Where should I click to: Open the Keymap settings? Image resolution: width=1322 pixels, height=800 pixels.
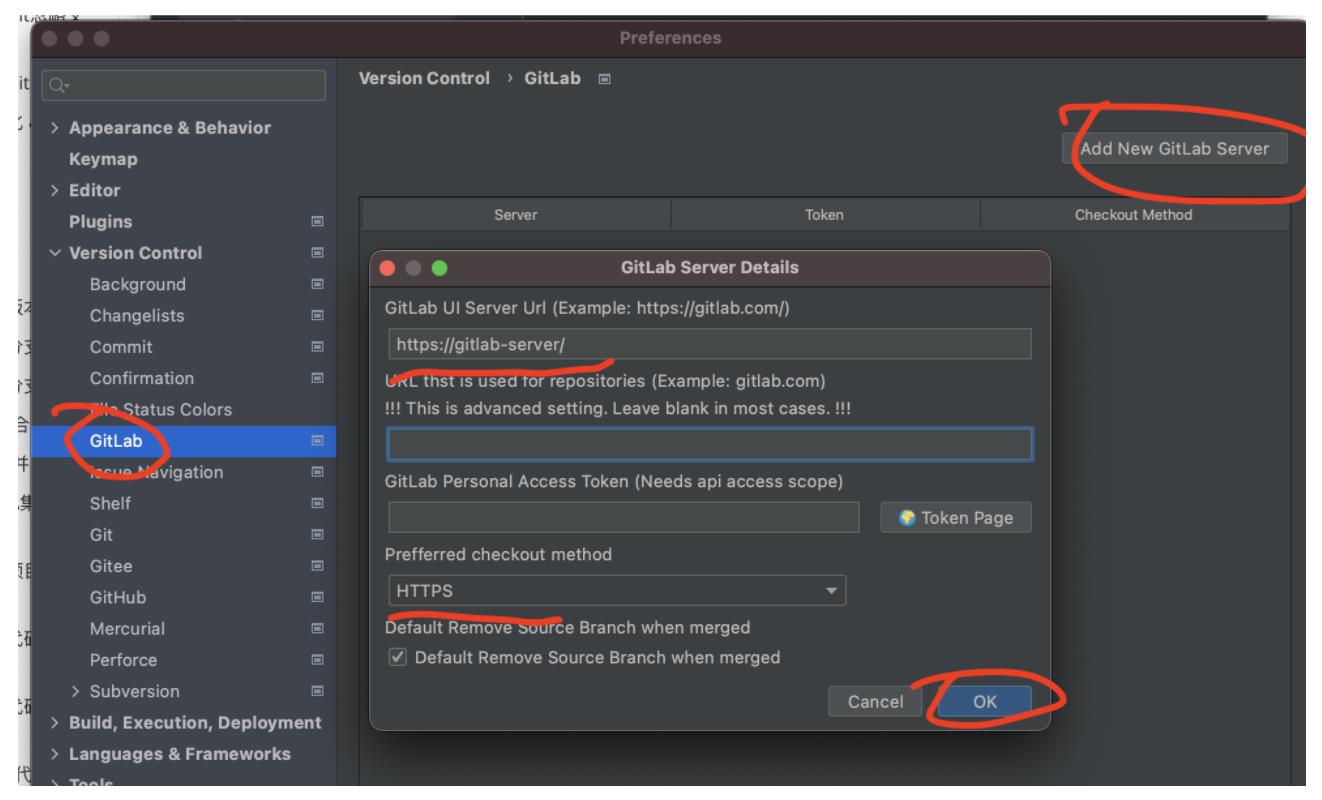[x=103, y=159]
